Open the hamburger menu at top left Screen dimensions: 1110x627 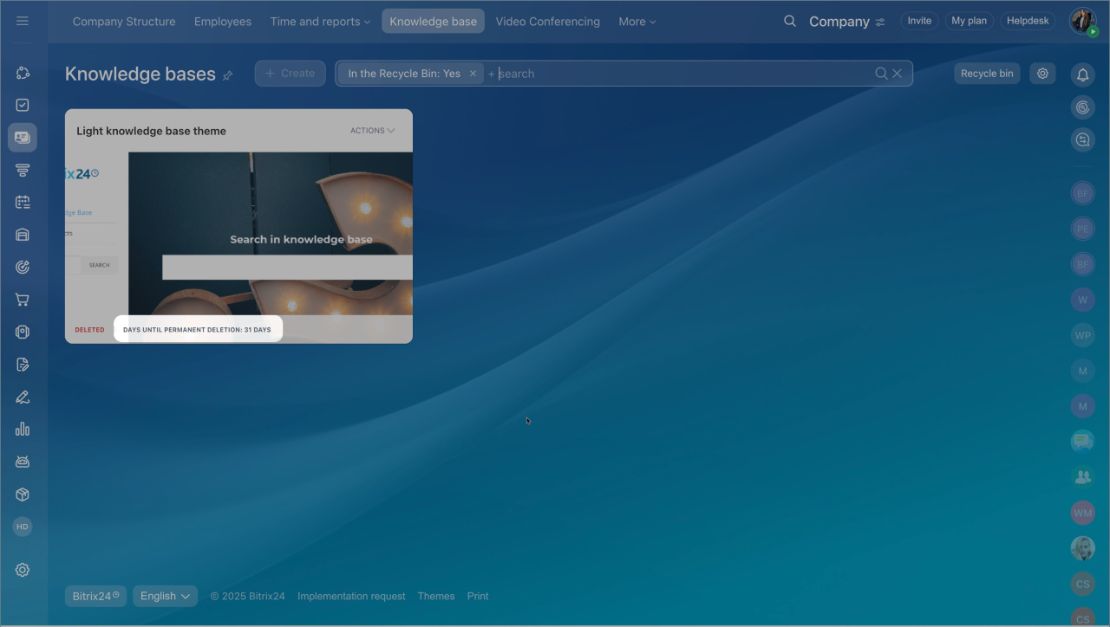[x=22, y=21]
